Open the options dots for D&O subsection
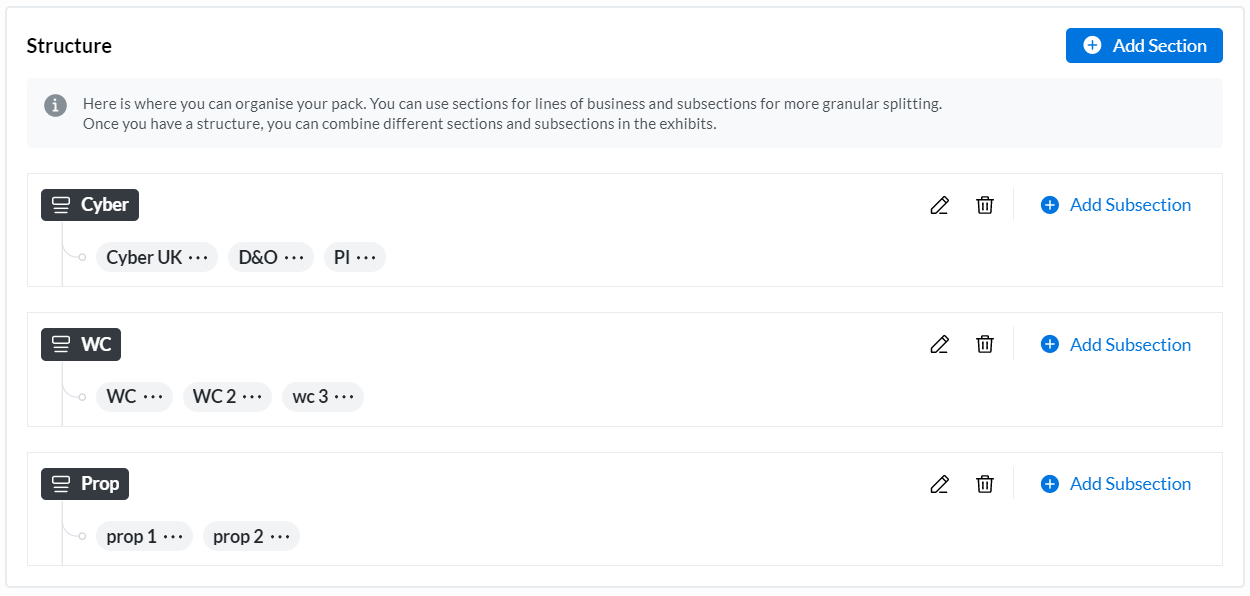 pos(293,258)
